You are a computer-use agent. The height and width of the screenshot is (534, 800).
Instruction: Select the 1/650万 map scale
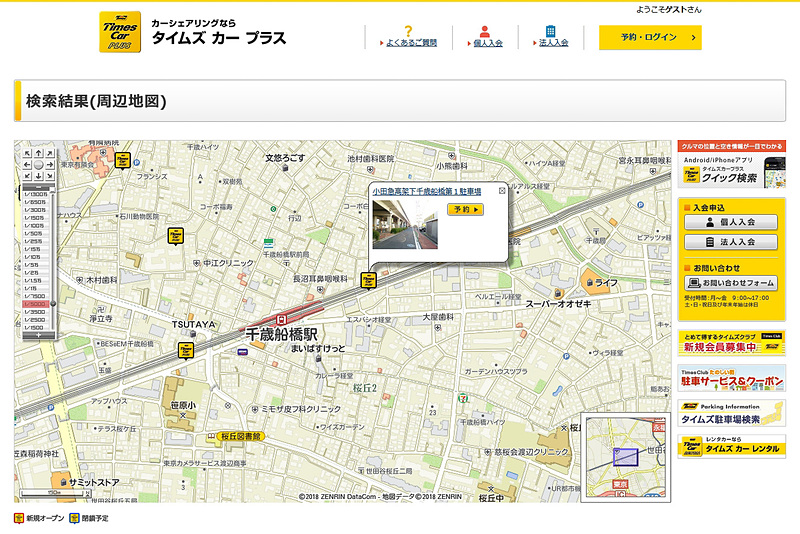coord(36,202)
